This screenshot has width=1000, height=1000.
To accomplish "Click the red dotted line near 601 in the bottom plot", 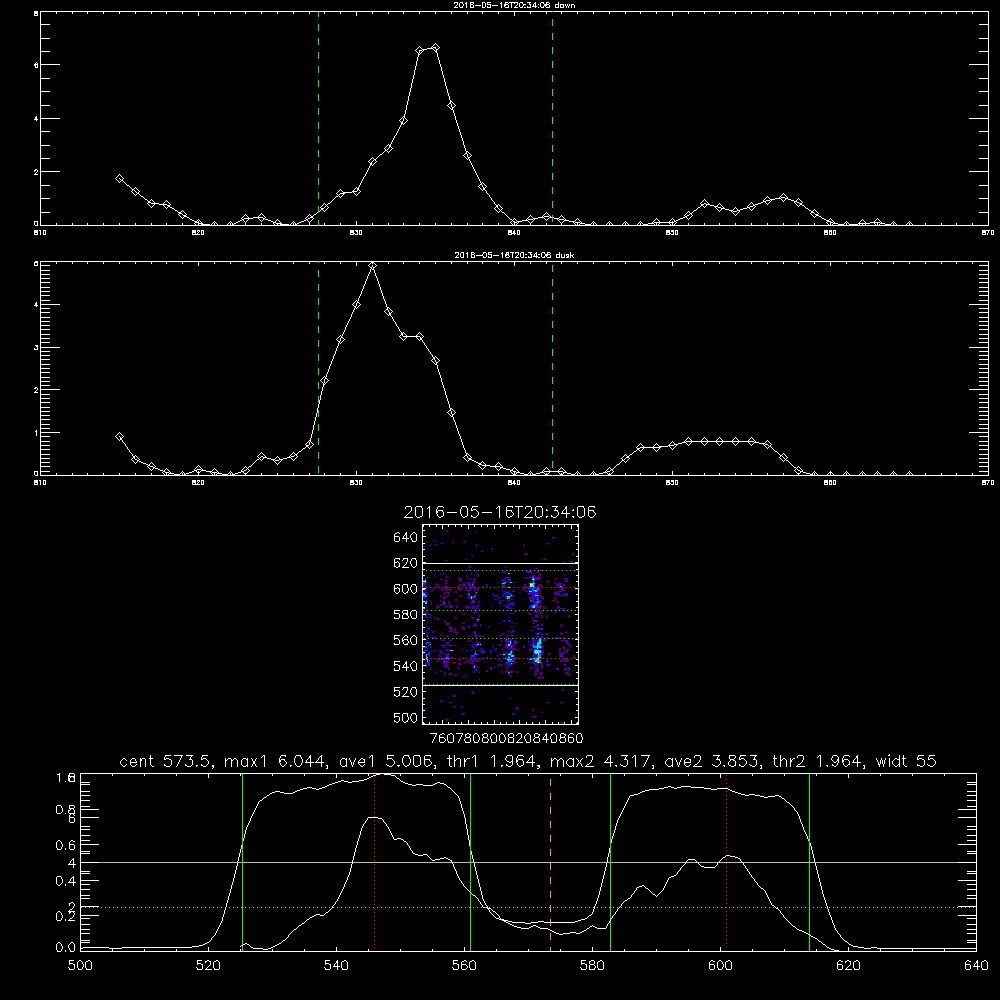I will pyautogui.click(x=726, y=862).
